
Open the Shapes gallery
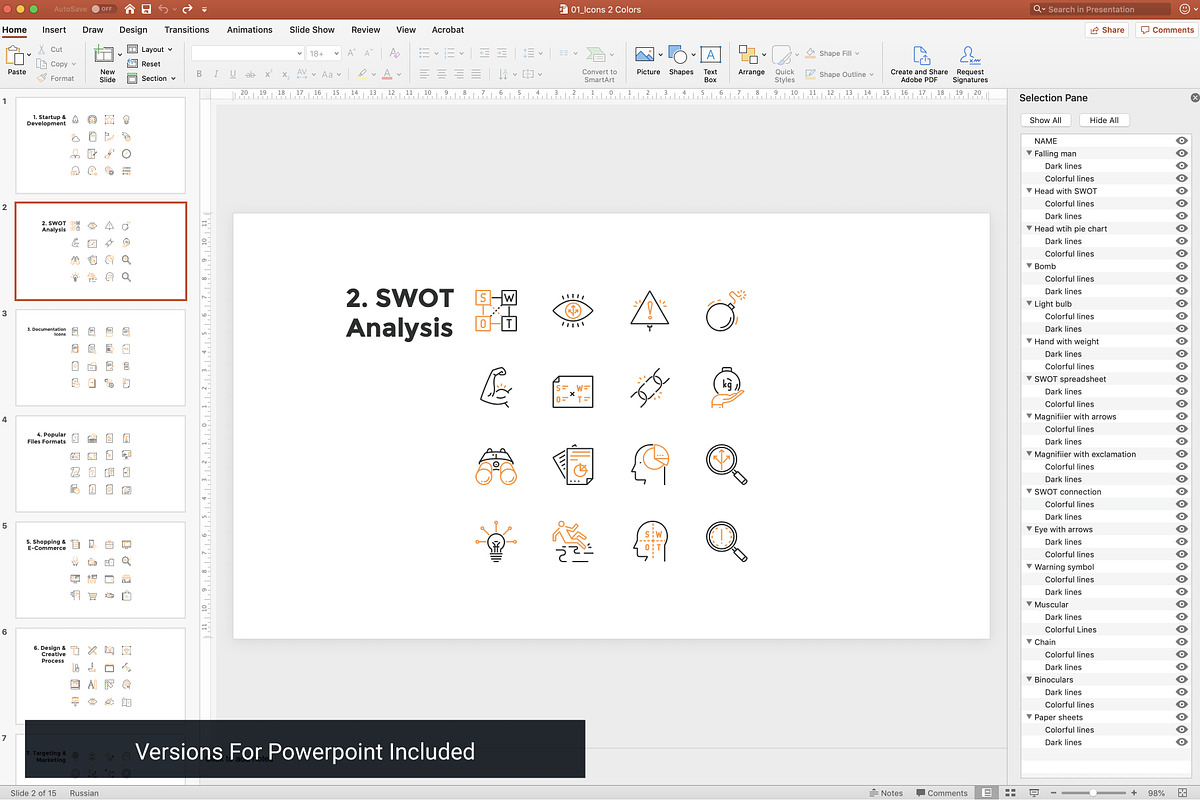tap(681, 60)
